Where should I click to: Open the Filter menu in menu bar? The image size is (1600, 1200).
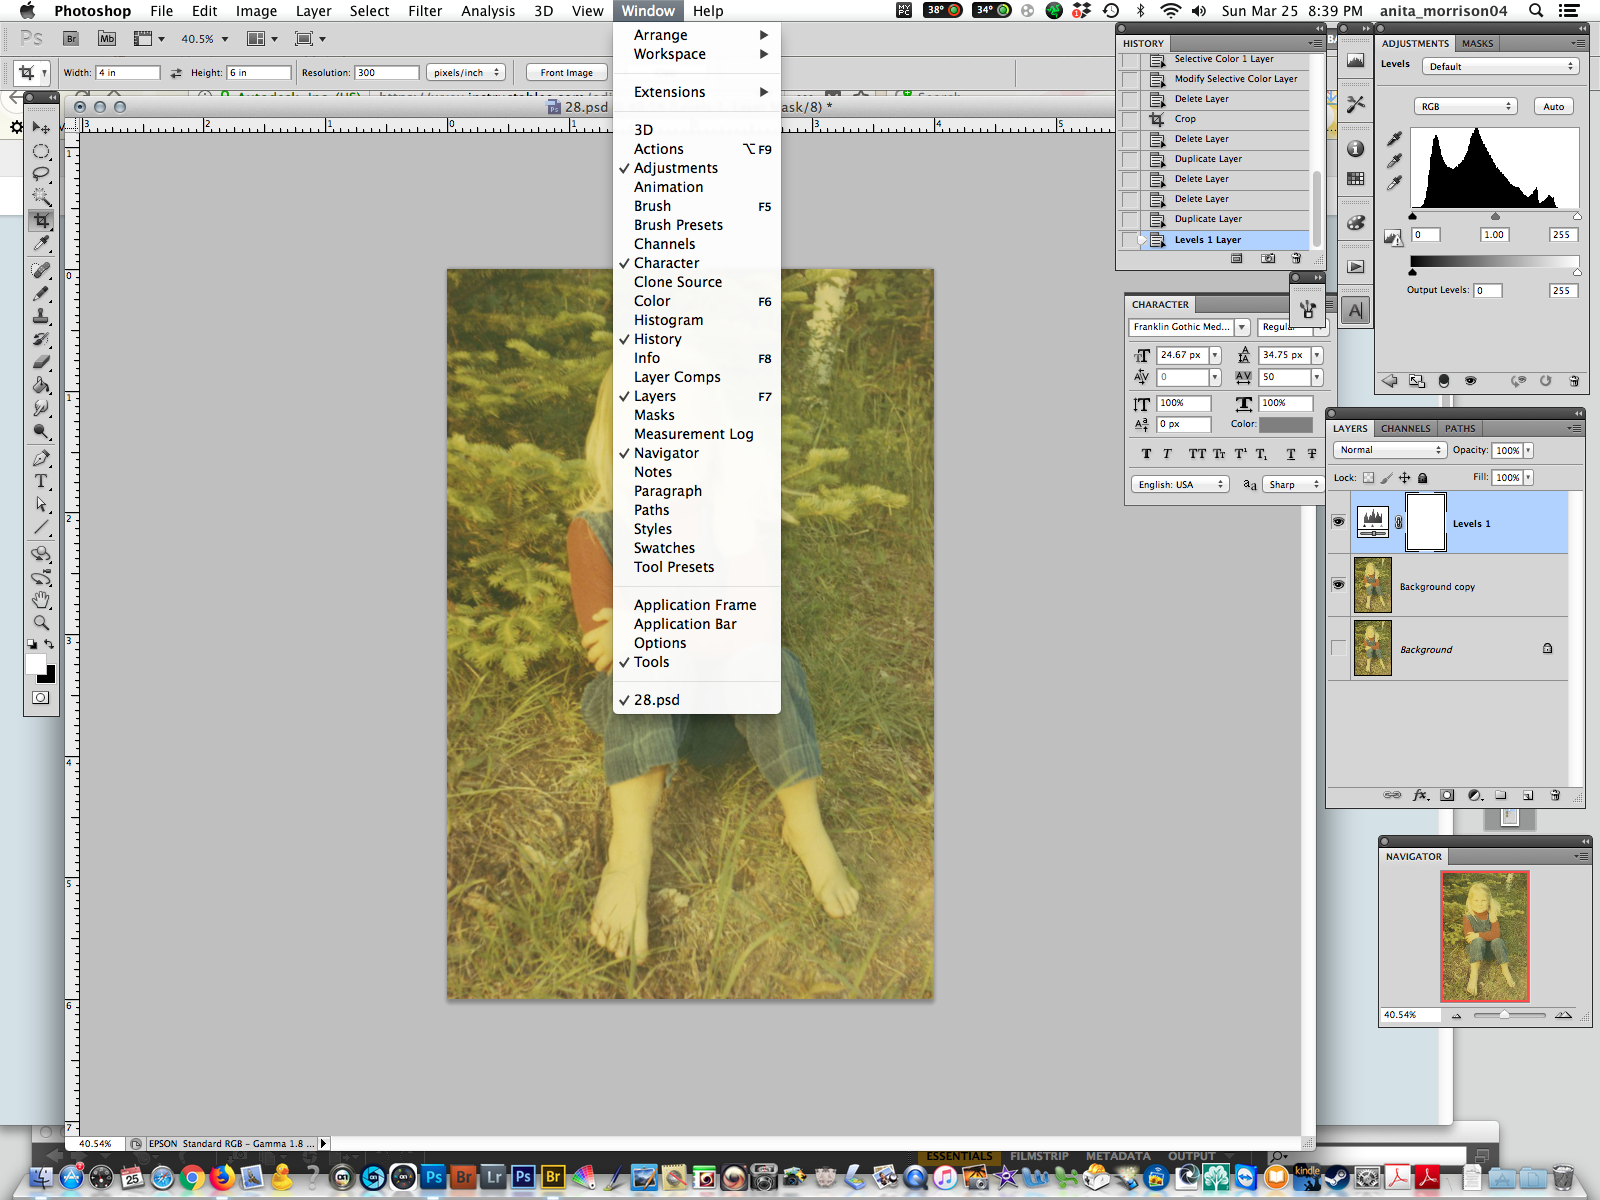click(x=425, y=11)
